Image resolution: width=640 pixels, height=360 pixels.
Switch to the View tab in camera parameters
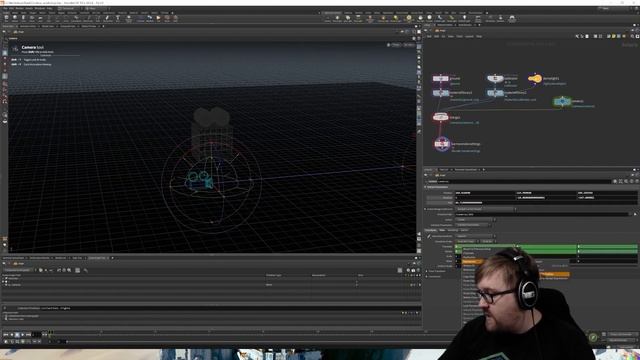[x=442, y=230]
